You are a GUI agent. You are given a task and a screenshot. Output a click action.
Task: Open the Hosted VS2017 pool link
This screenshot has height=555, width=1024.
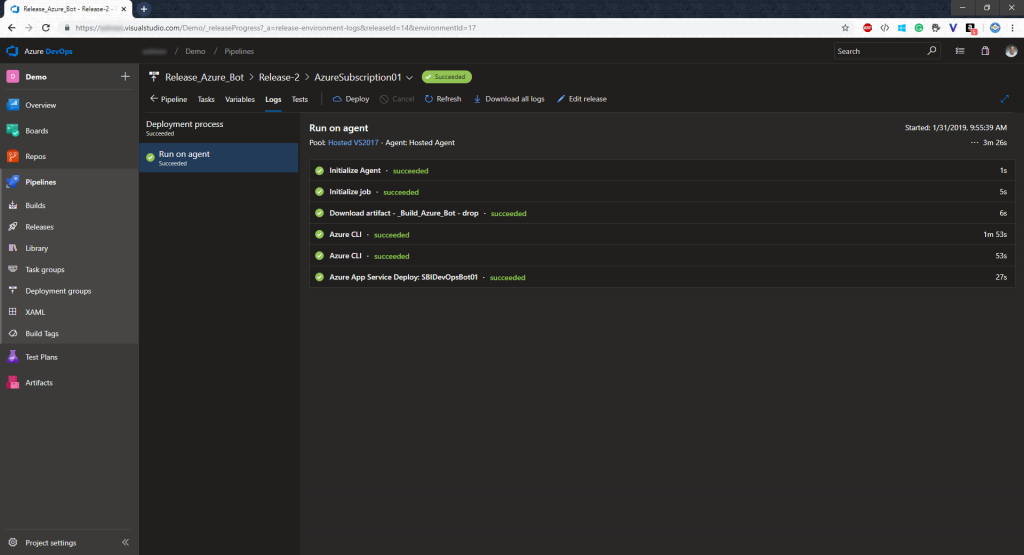(x=353, y=142)
